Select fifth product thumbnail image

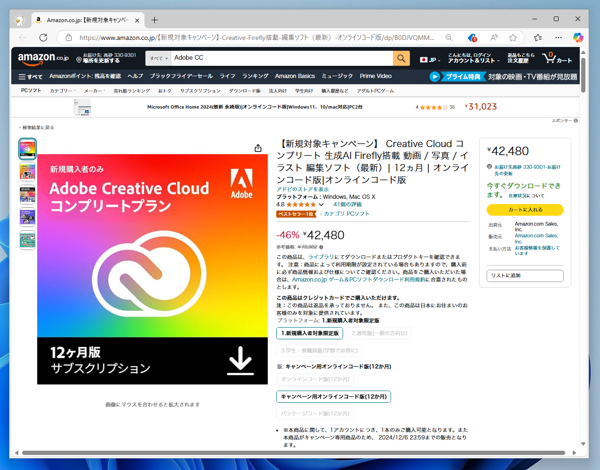coord(28,240)
